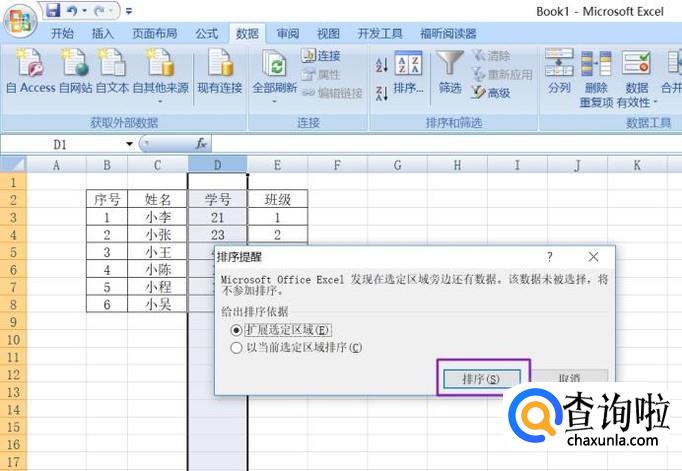Click the insert function fx button

[x=201, y=144]
